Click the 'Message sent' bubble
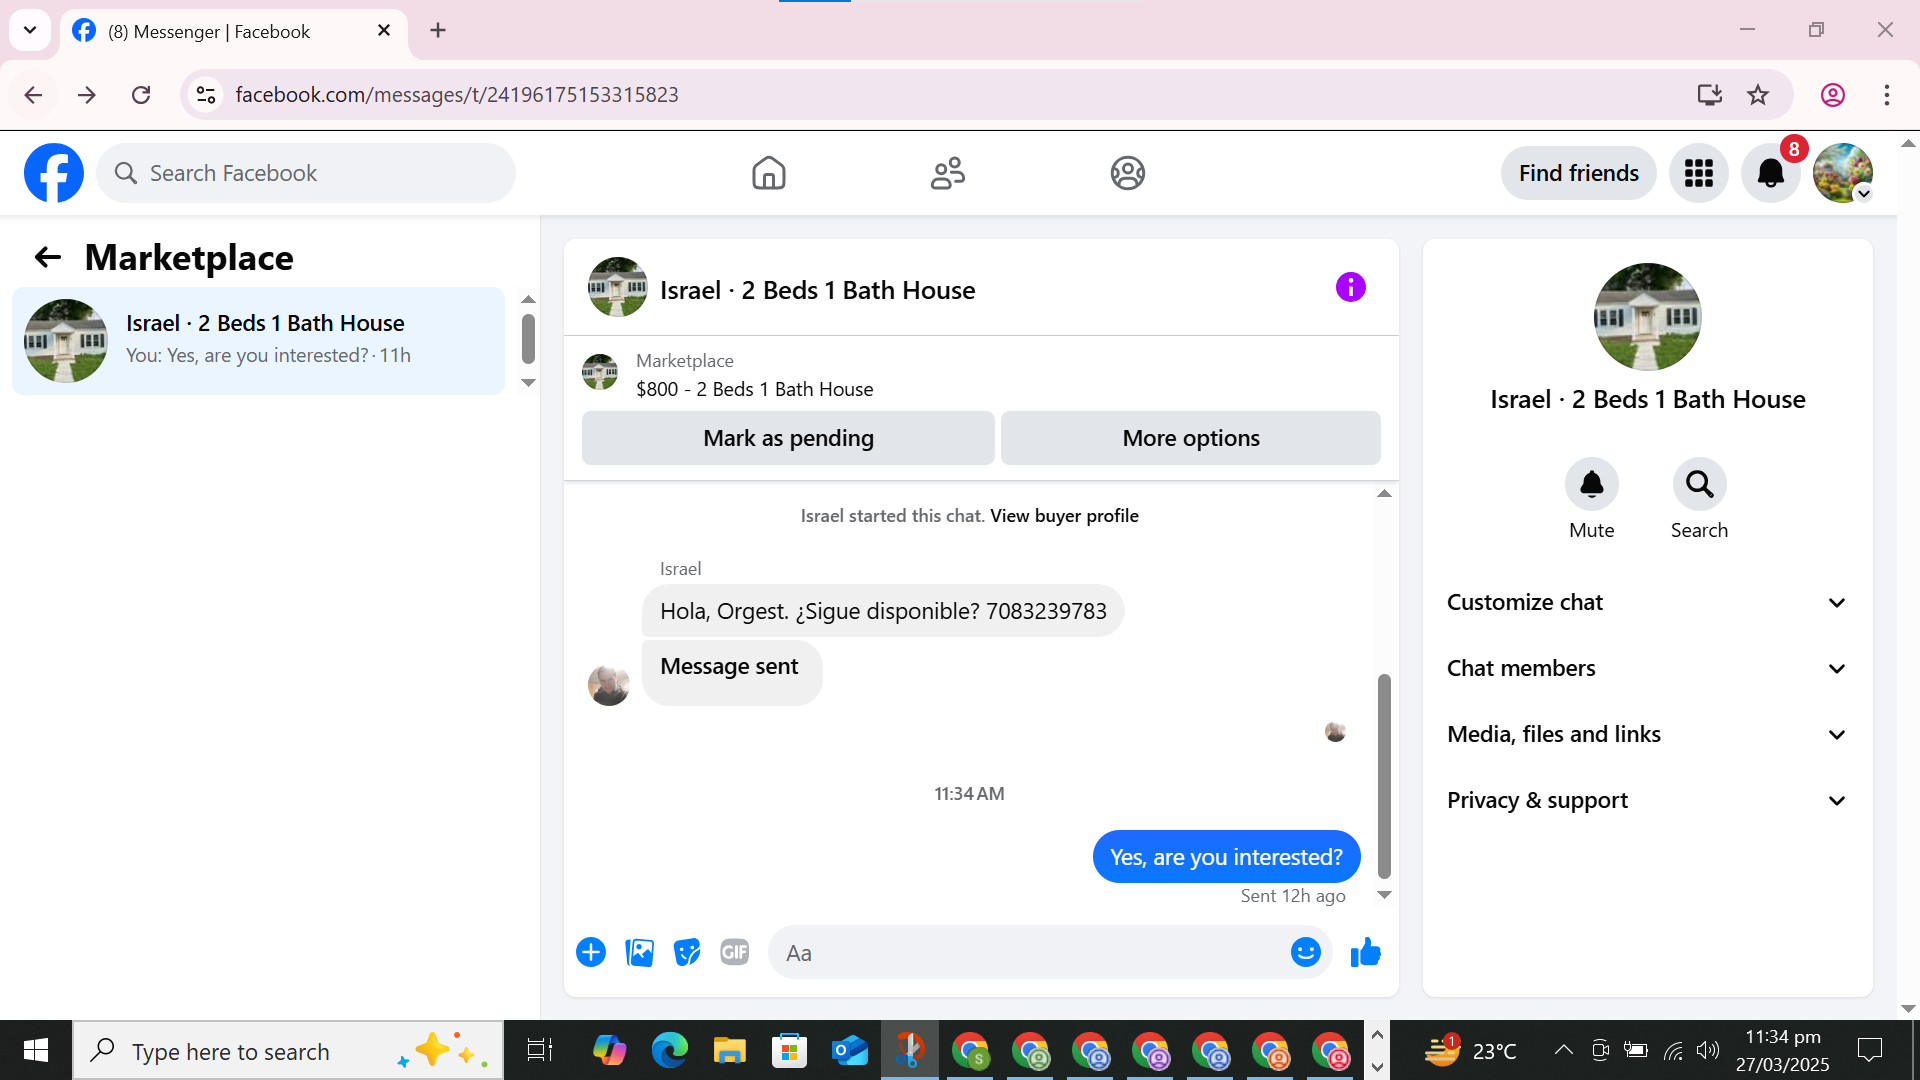The image size is (1920, 1080). [x=732, y=672]
